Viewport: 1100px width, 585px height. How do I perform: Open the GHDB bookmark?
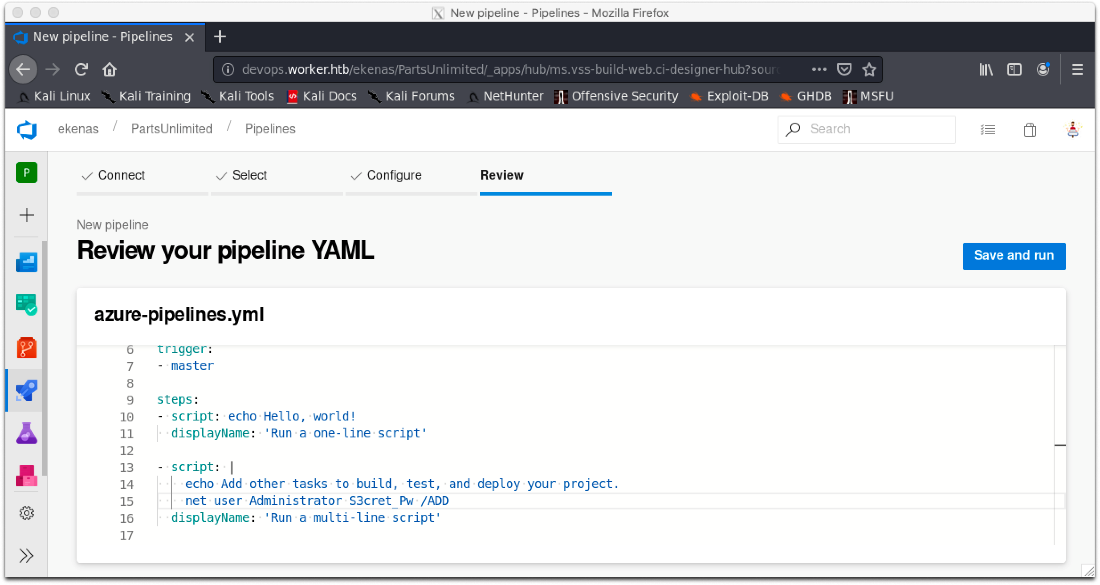(805, 96)
